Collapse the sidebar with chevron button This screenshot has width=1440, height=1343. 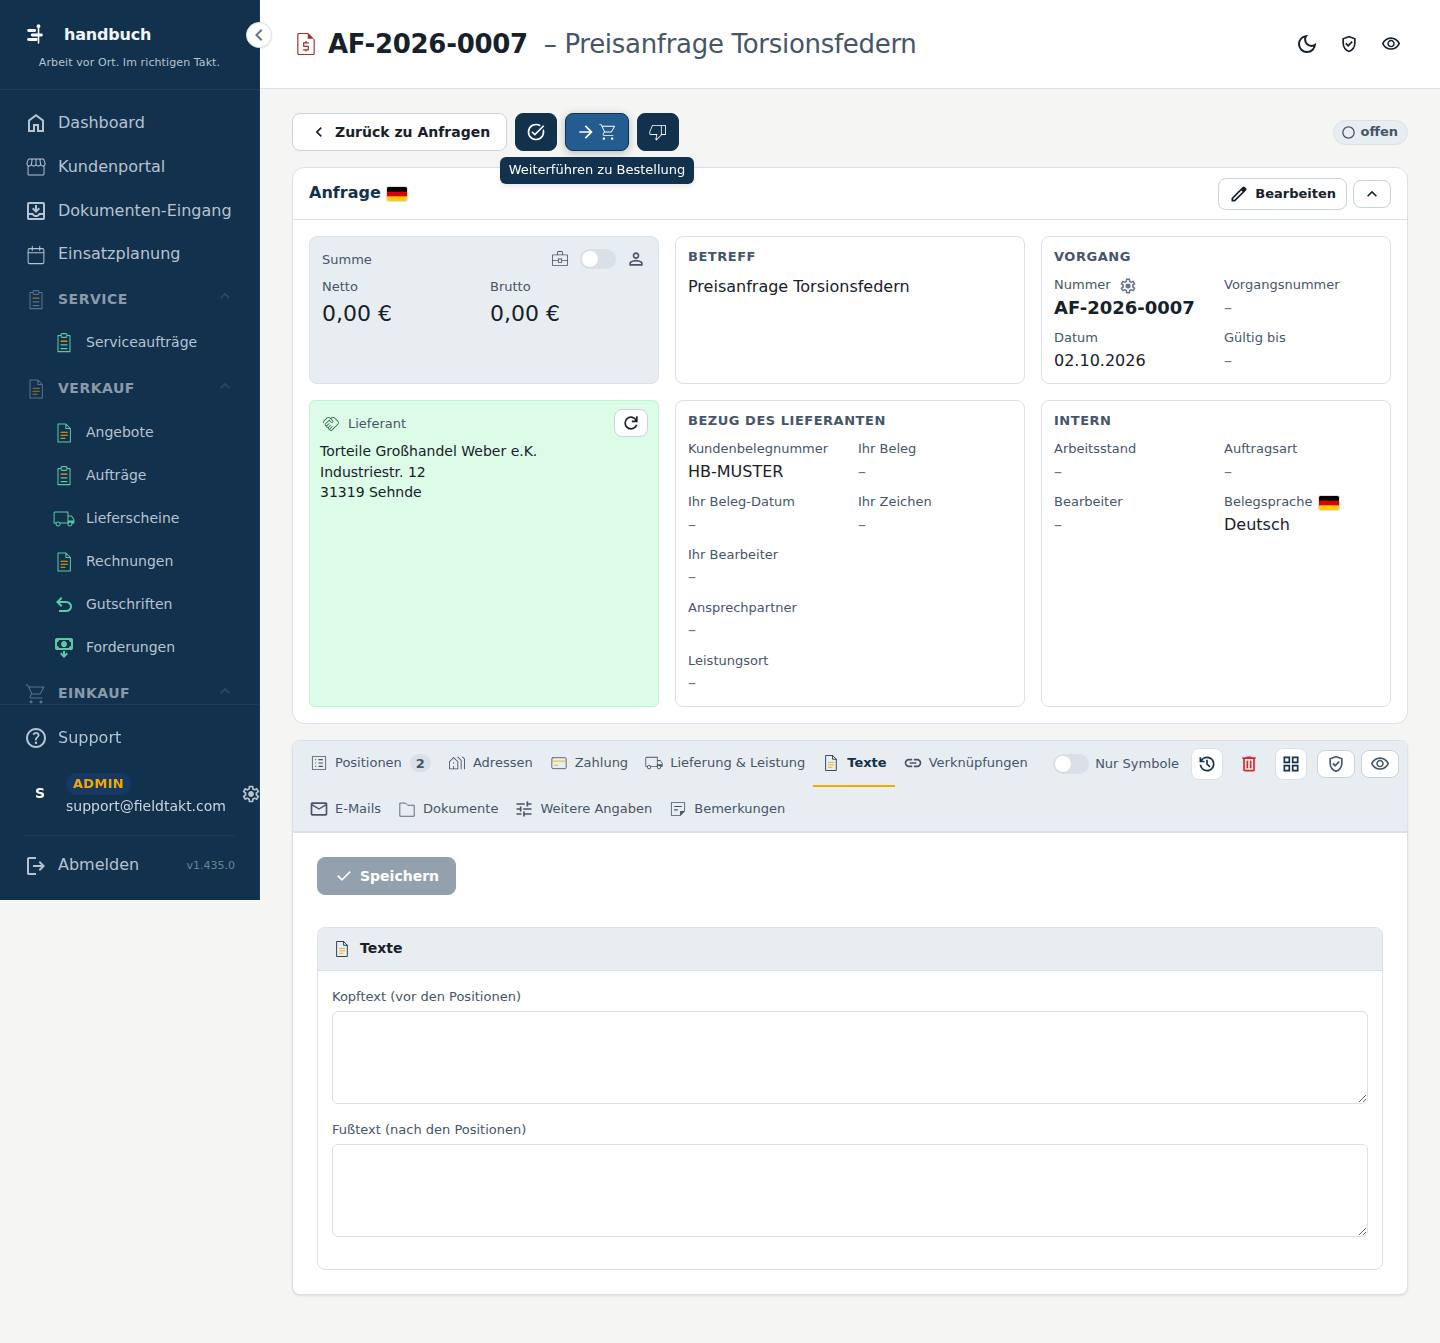259,35
